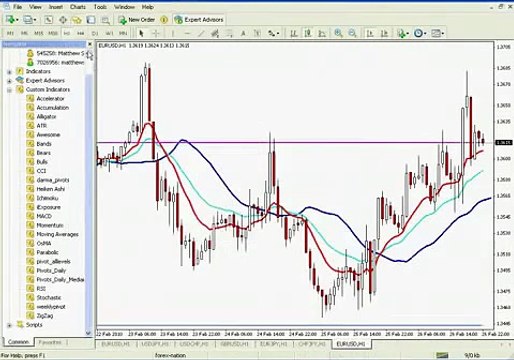Screen dimensions: 514x360
Task: Select the Crosshair tool
Action: [x=155, y=33]
